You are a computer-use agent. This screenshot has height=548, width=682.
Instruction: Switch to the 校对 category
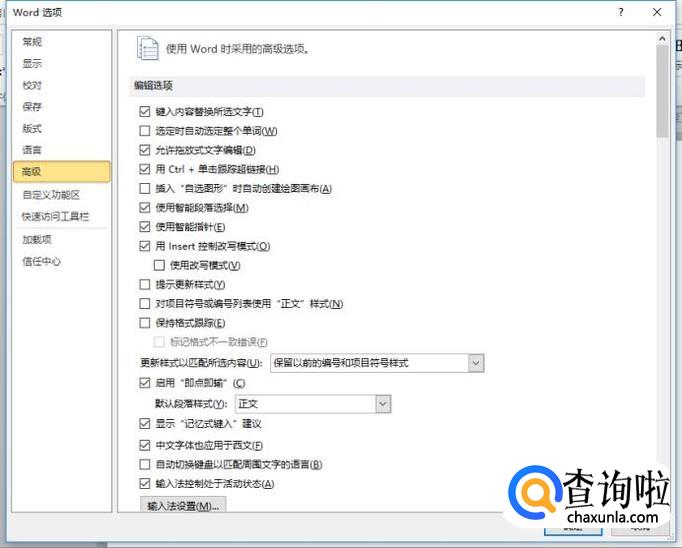(x=32, y=85)
